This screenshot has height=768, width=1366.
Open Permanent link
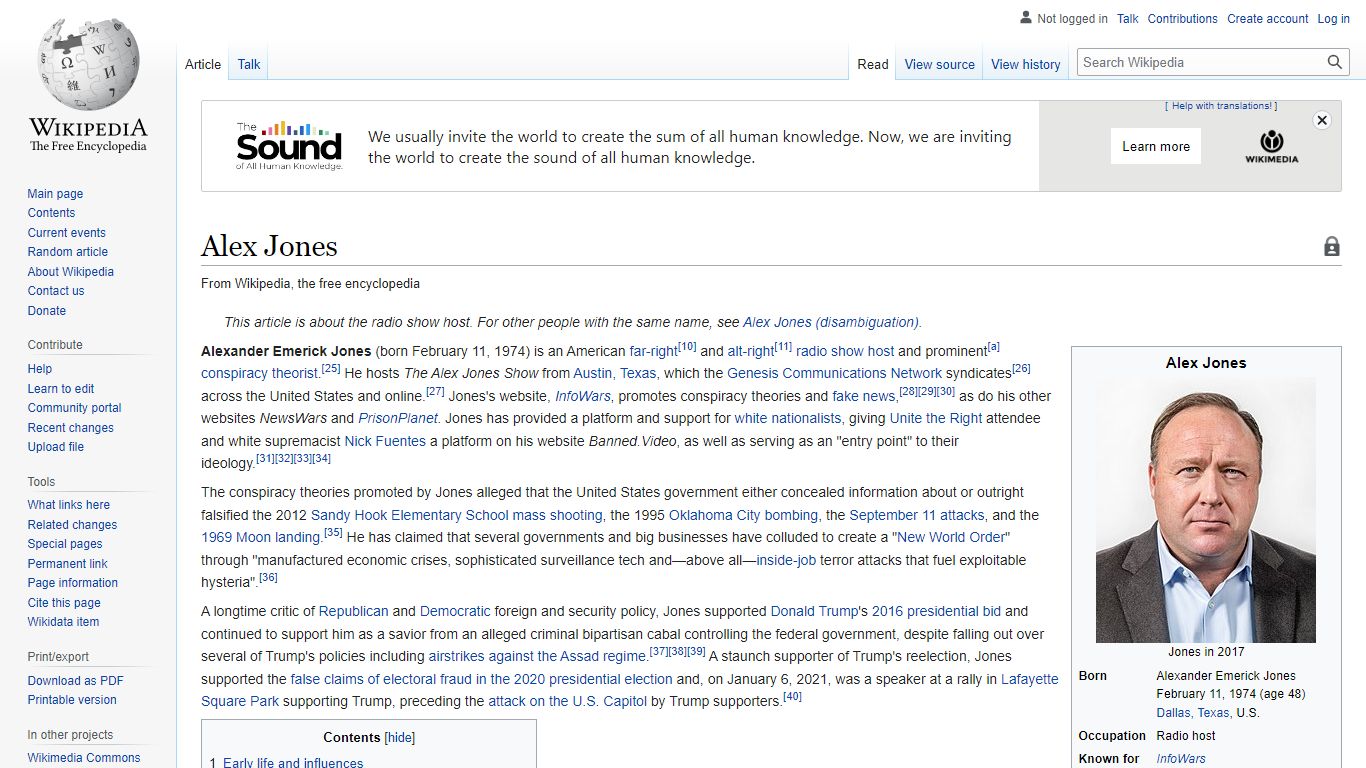[x=67, y=564]
